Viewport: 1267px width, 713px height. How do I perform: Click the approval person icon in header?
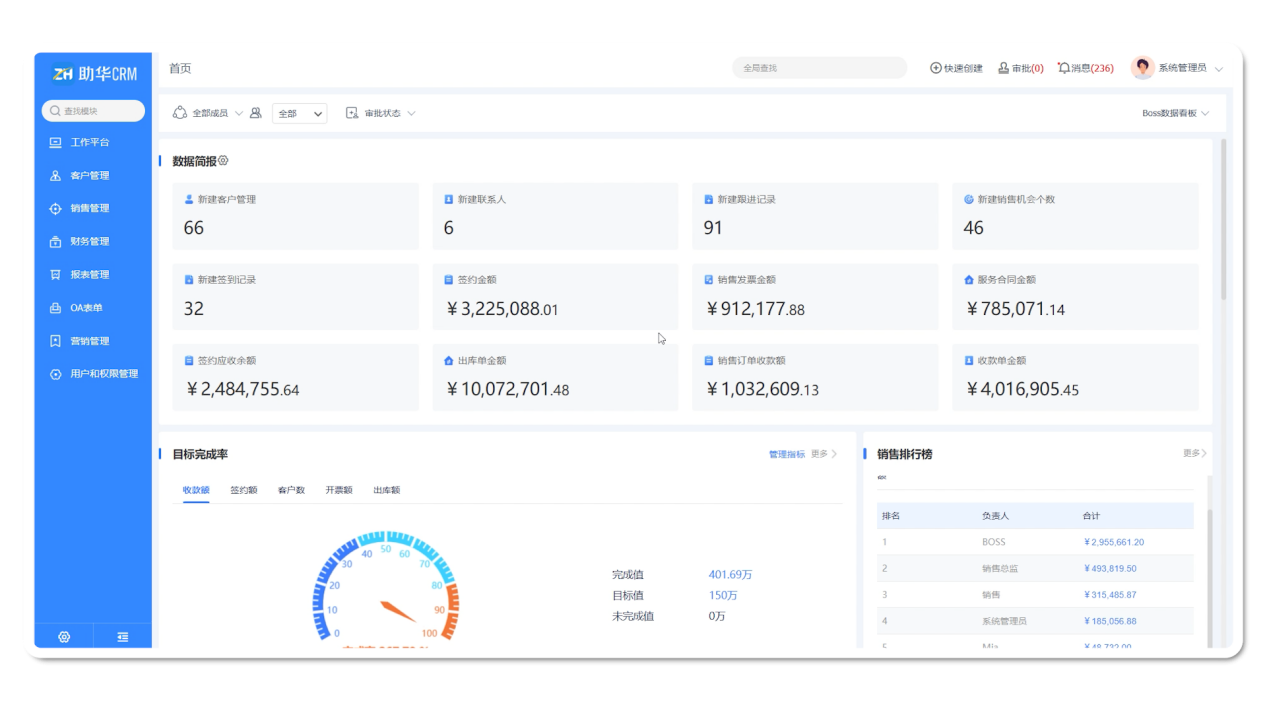click(1003, 68)
